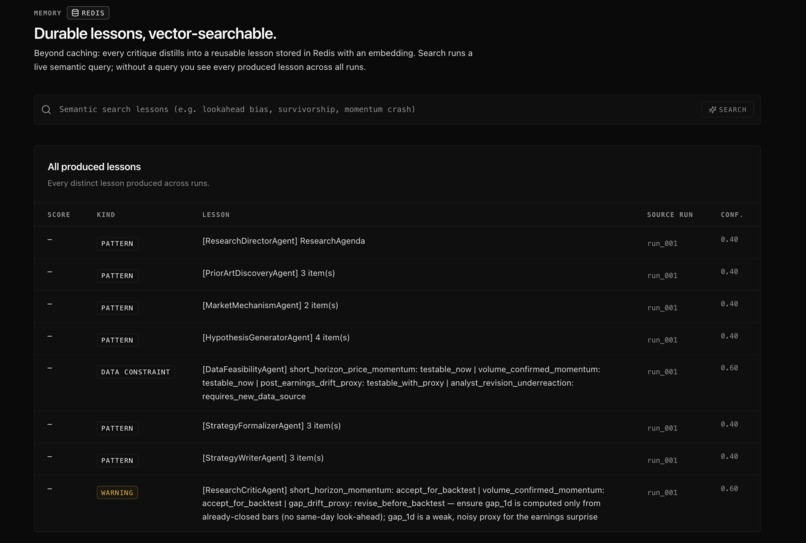
Task: Click the SOURCE RUN column header
Action: (x=670, y=214)
